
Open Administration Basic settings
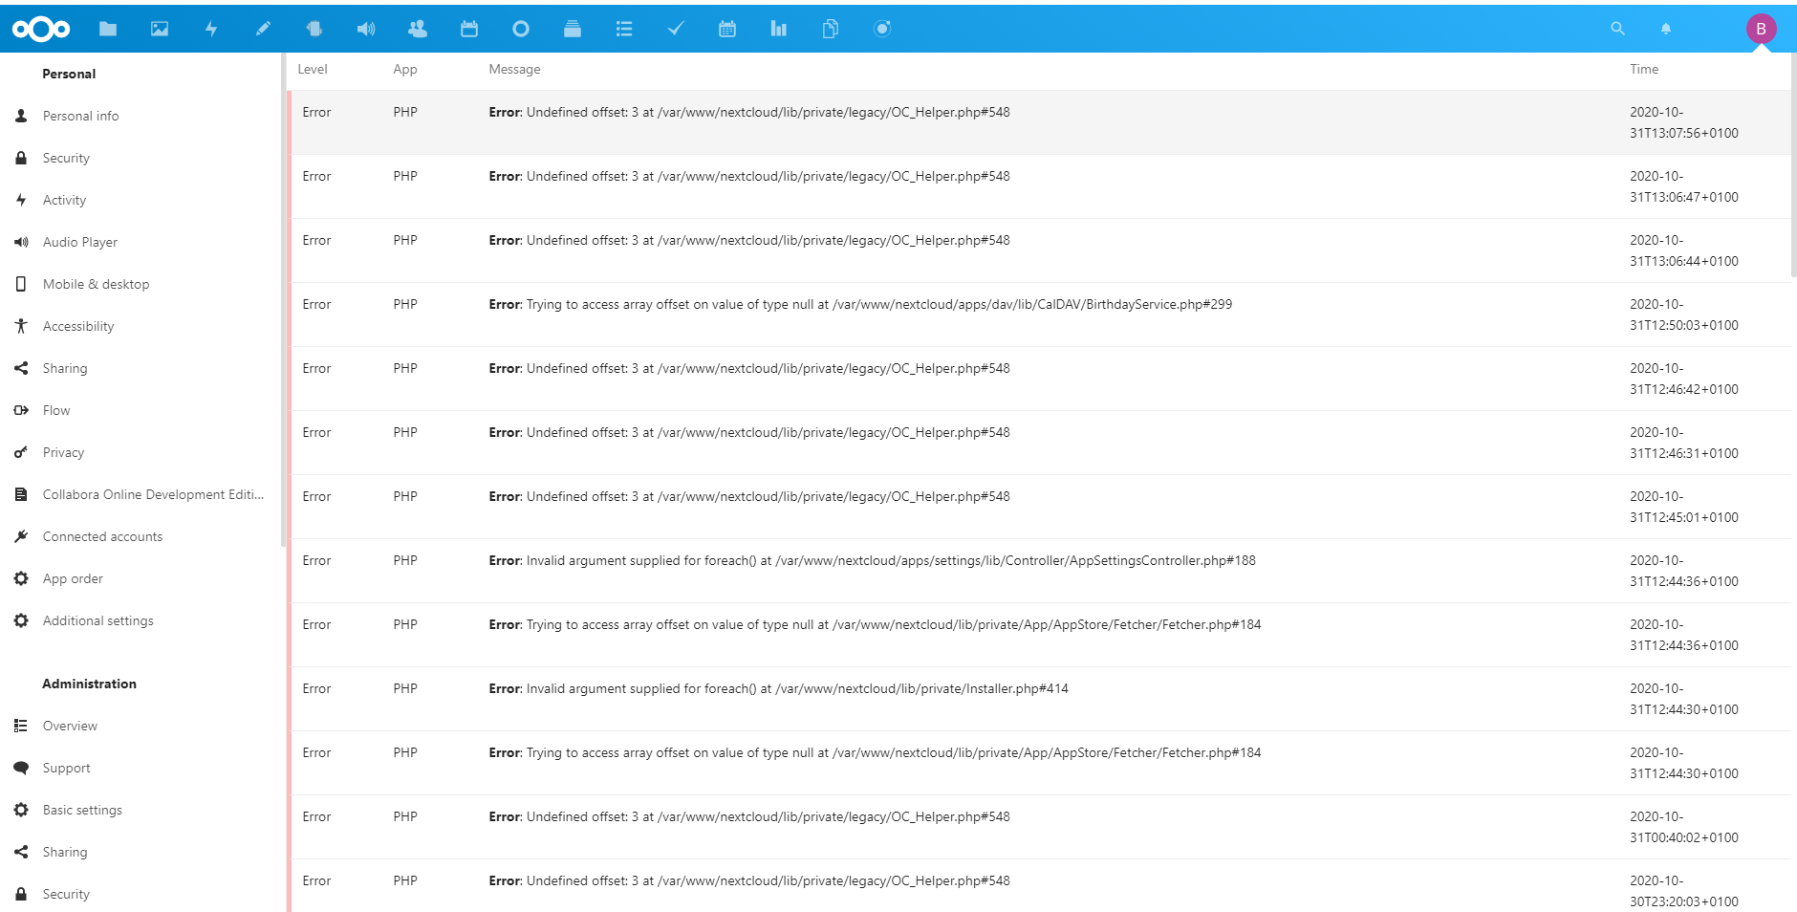[82, 810]
